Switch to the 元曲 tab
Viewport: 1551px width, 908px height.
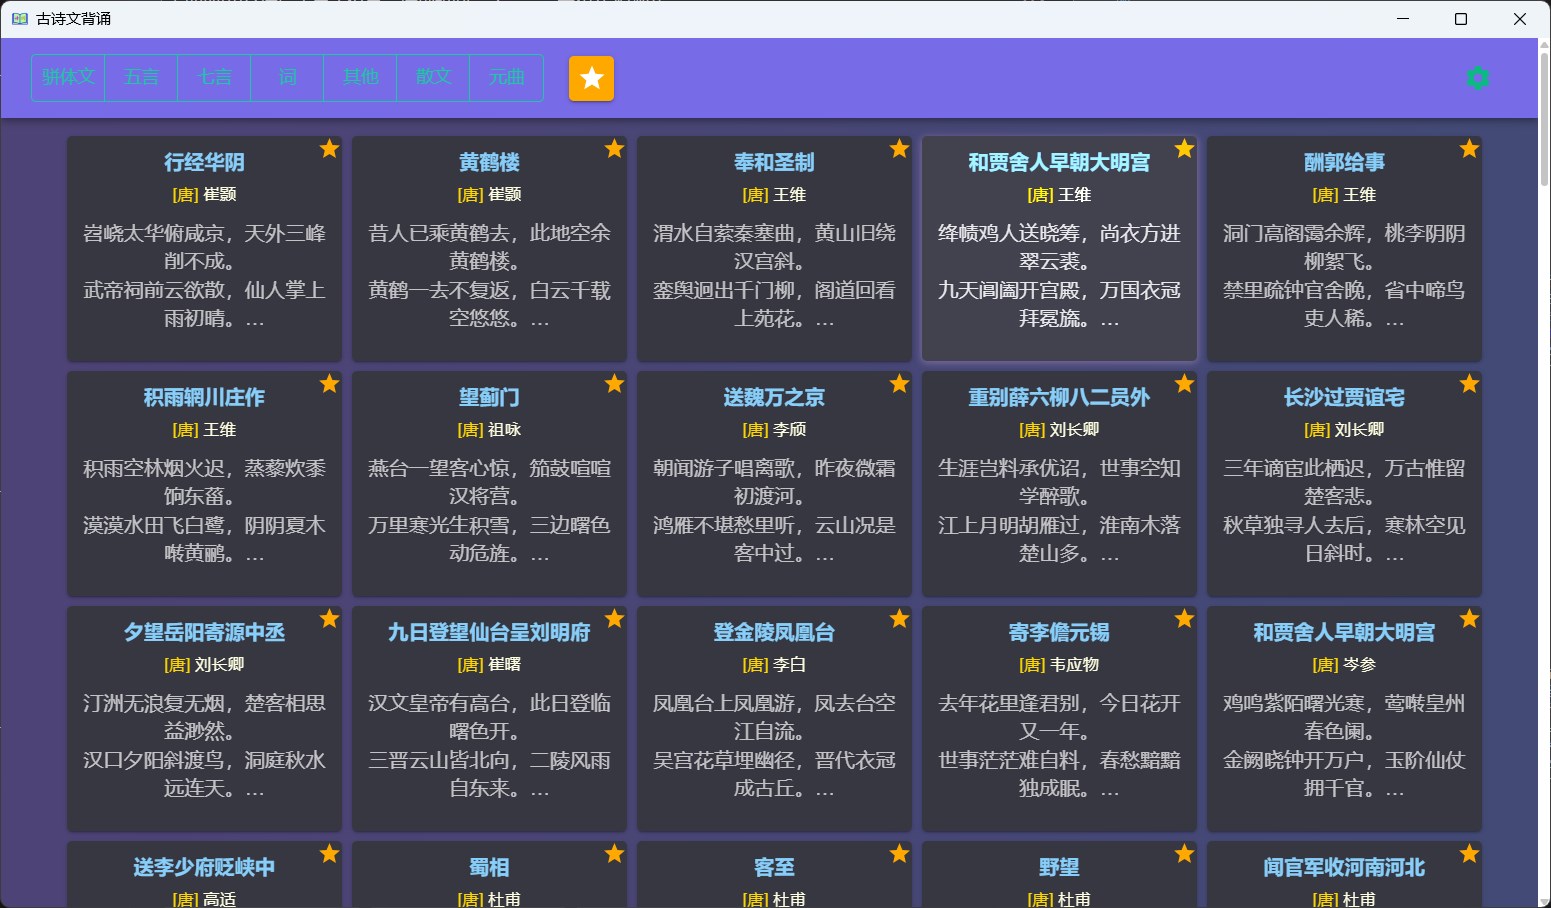(506, 78)
